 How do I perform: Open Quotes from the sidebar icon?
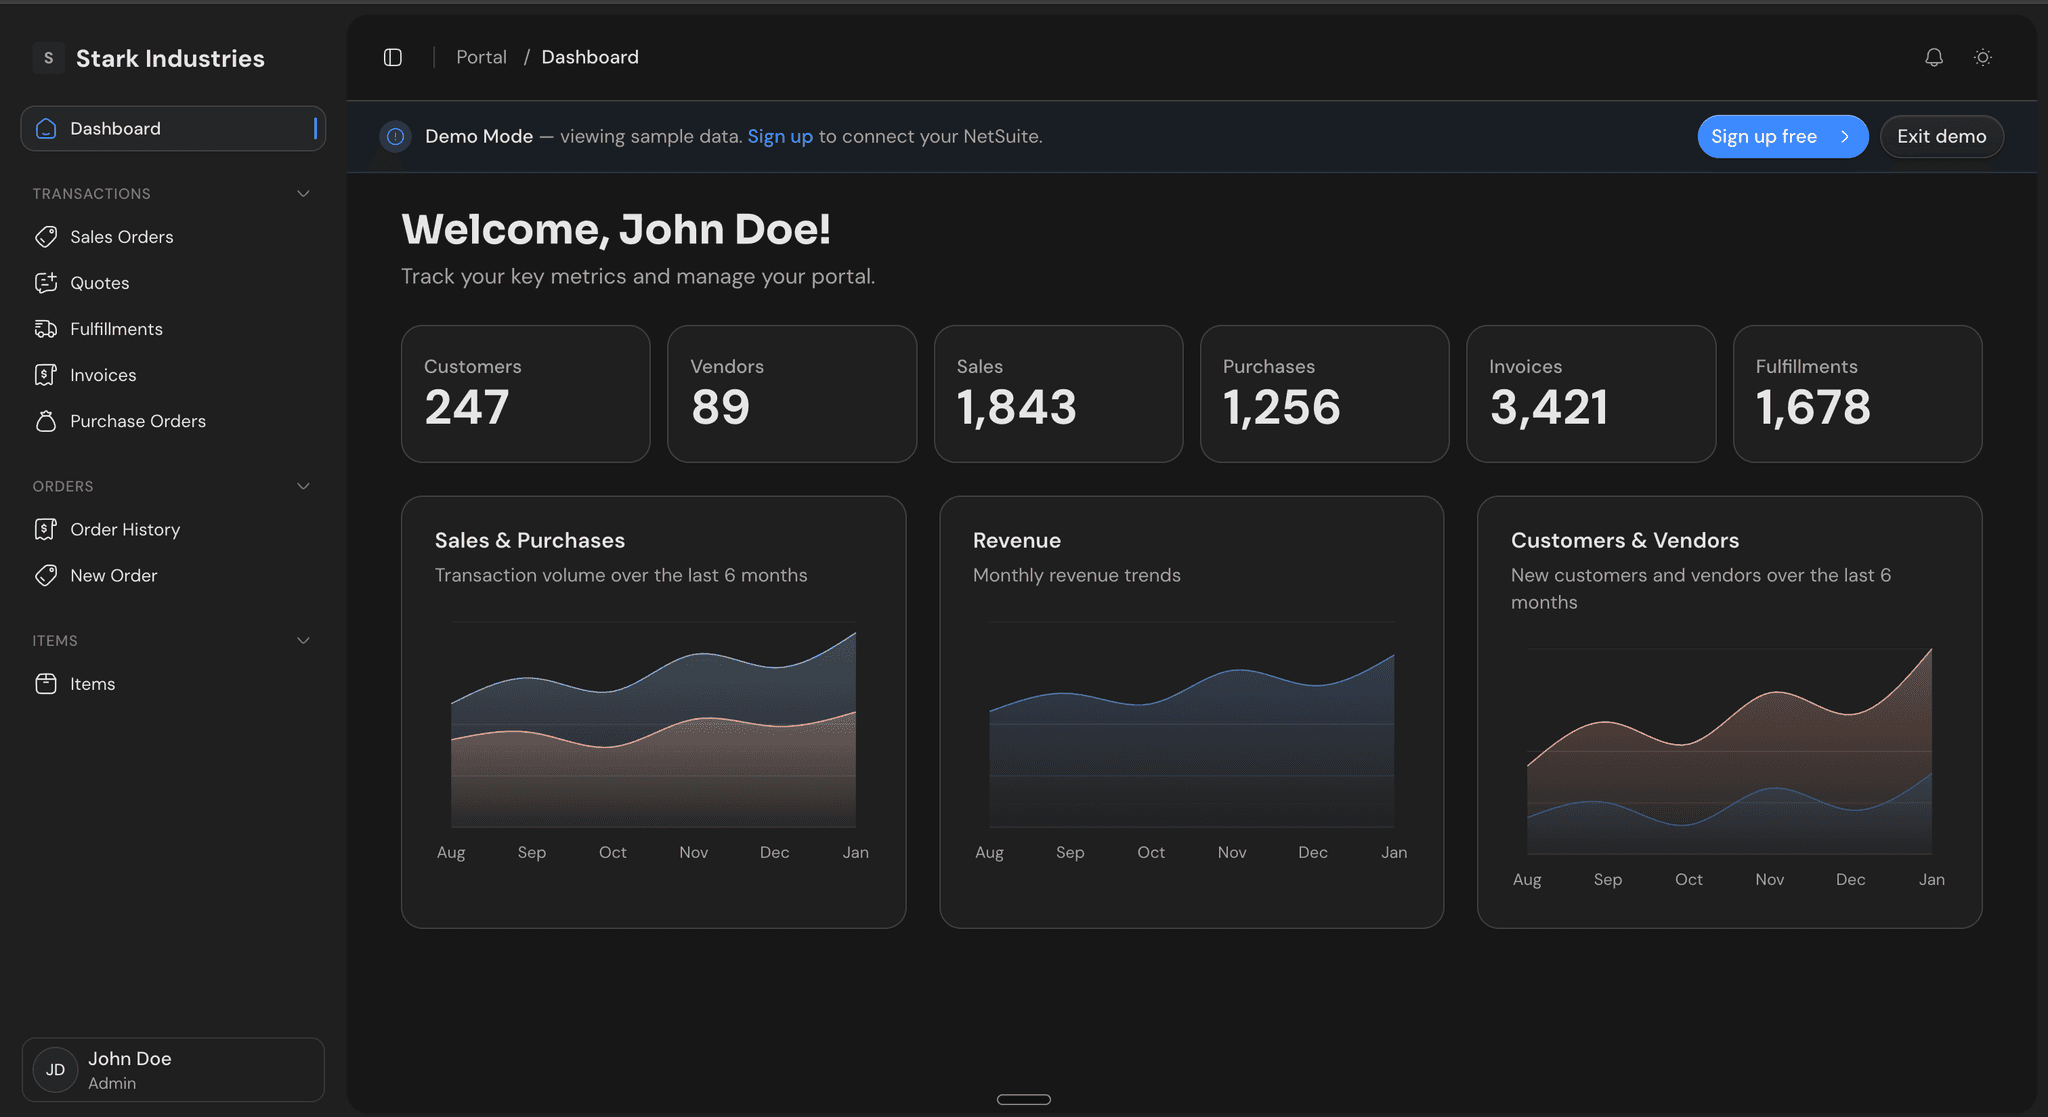[45, 282]
